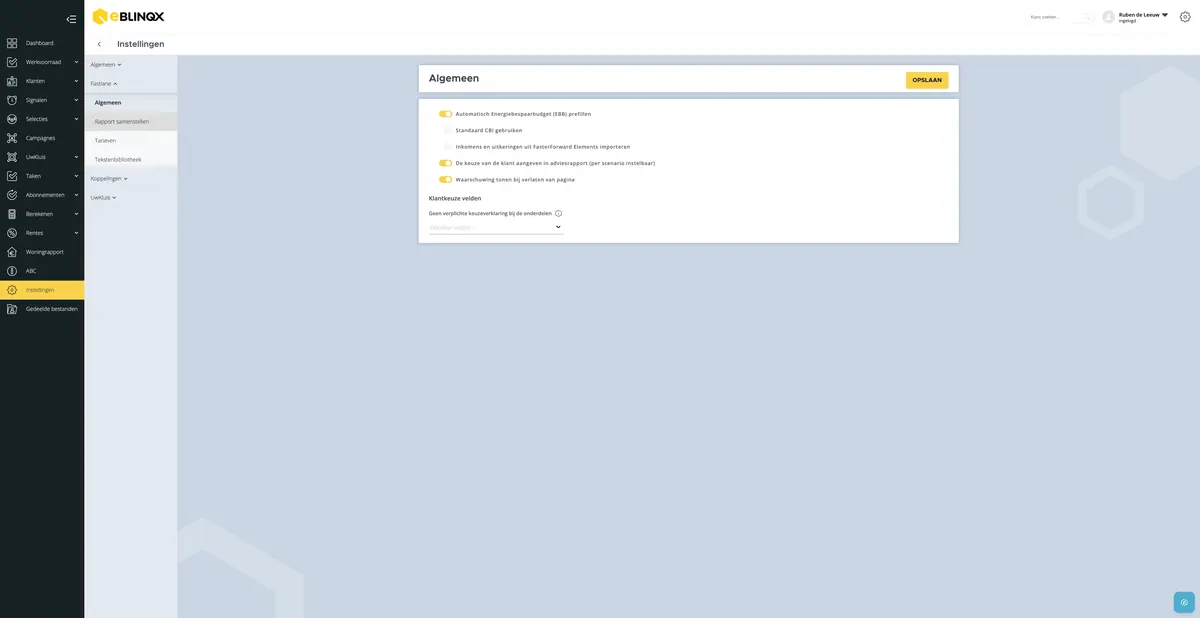Expand the Algemeen settings section
1200x618 pixels.
coord(106,65)
